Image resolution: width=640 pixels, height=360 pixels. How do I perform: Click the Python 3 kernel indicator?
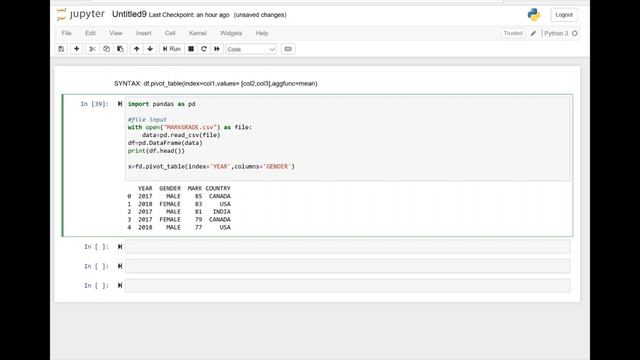[x=556, y=33]
